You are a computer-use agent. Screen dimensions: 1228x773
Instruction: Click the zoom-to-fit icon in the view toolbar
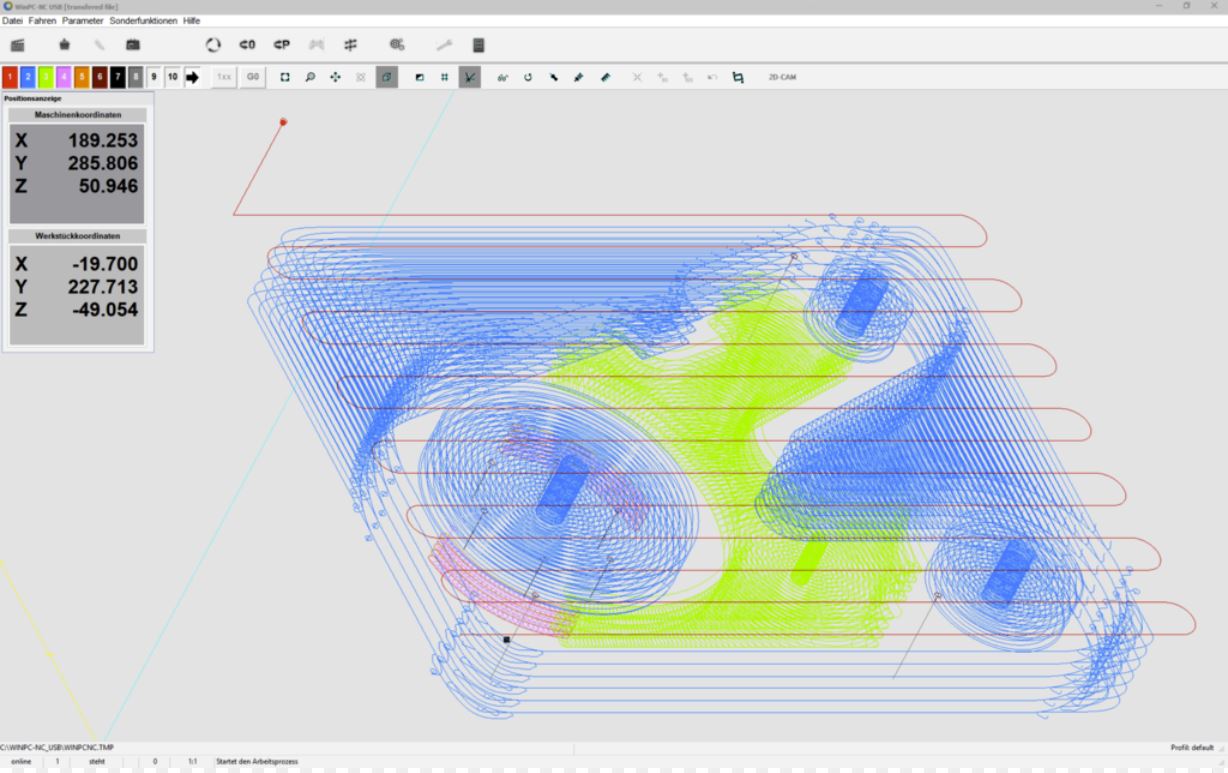285,76
